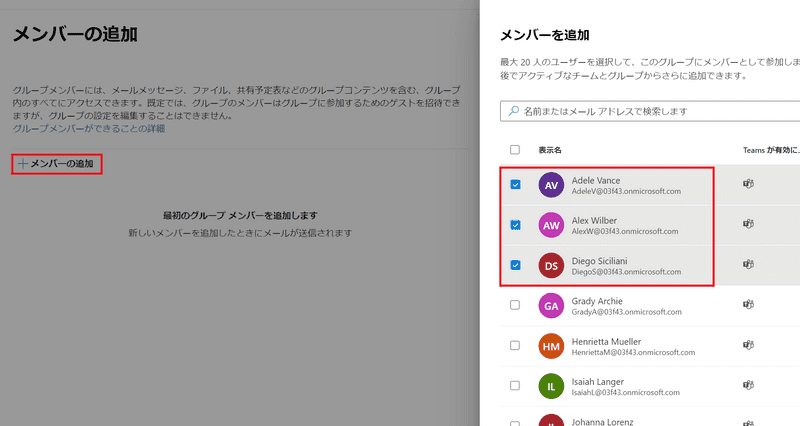Uncheck the Alex Wilber checkbox
The width and height of the screenshot is (800, 426).
coord(515,225)
